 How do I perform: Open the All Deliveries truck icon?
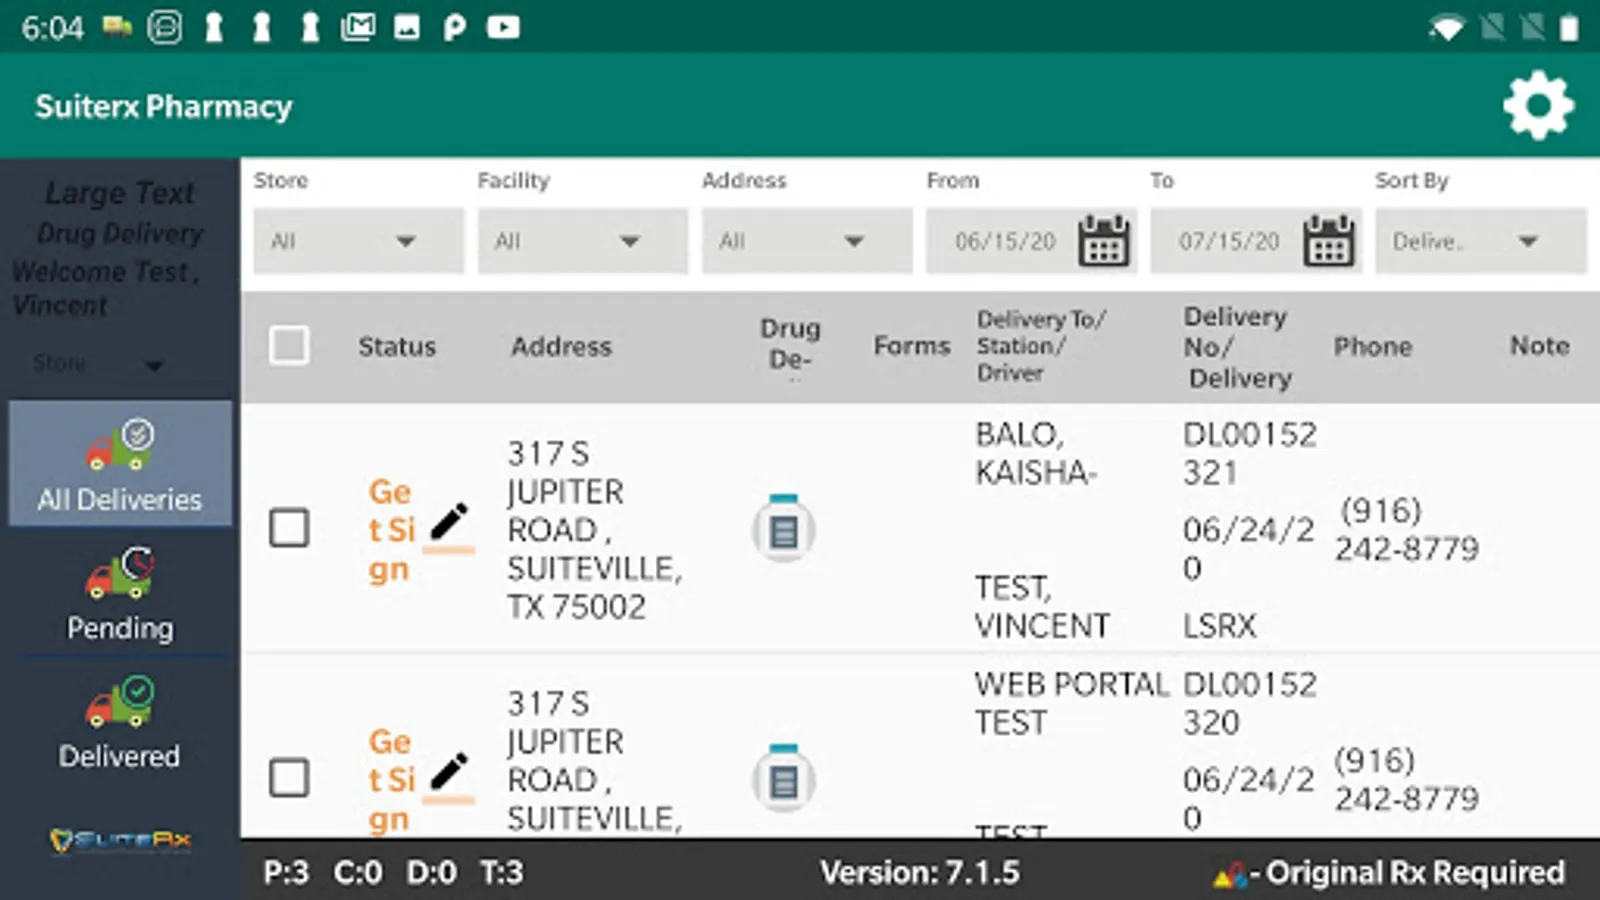(120, 445)
